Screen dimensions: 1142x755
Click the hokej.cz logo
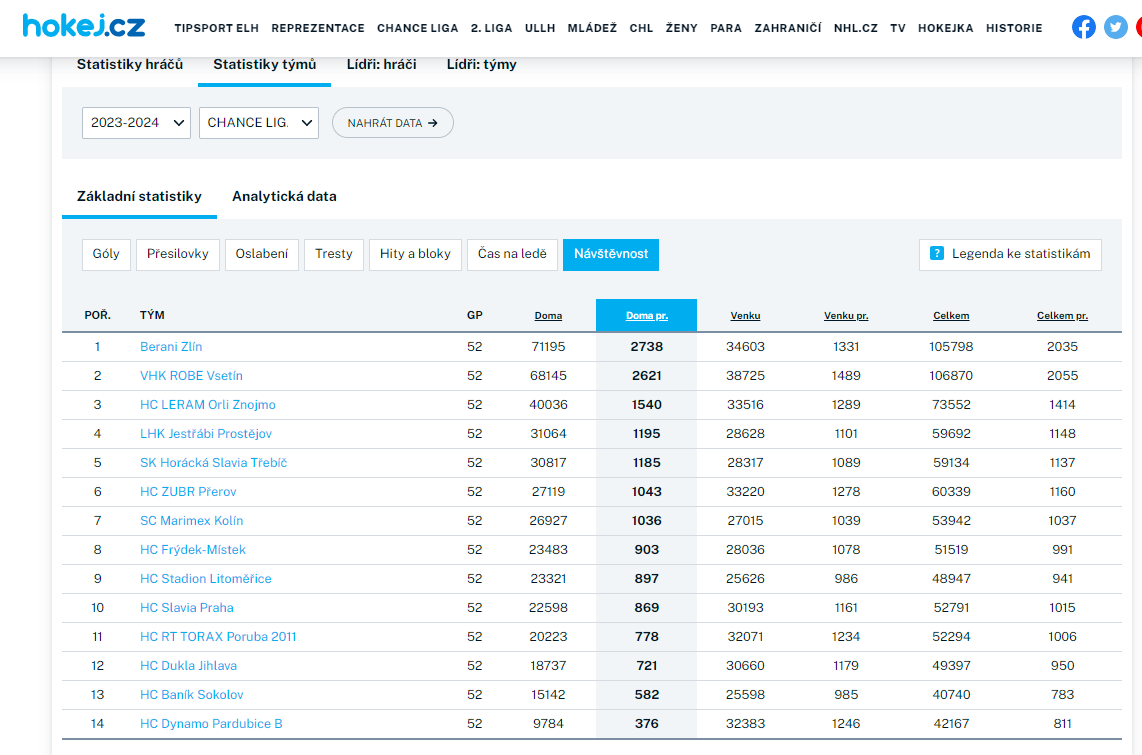point(84,26)
